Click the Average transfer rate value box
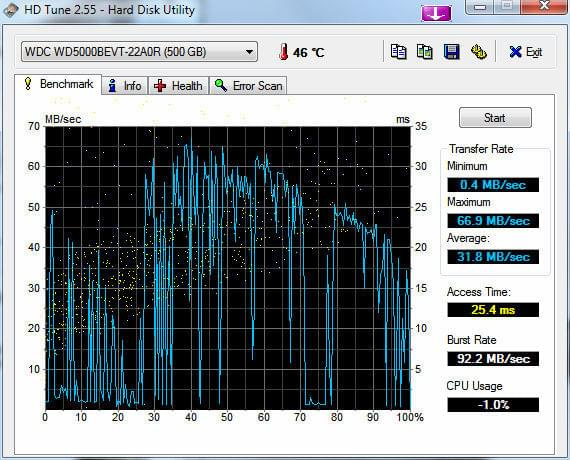This screenshot has width=570, height=460. click(x=493, y=257)
